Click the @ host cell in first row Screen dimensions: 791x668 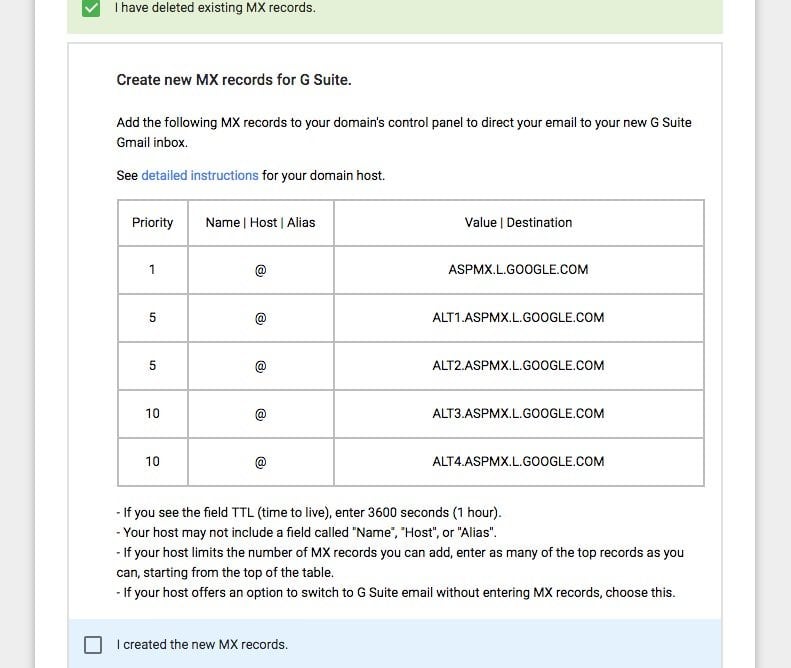[260, 270]
